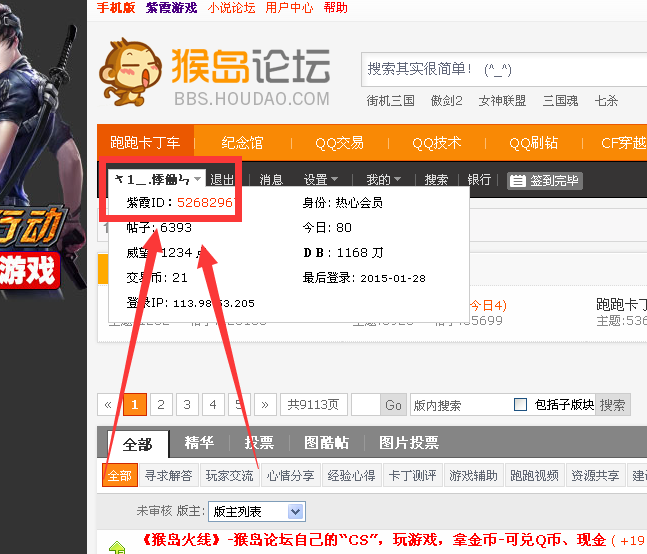This screenshot has width=647, height=554.
Task: Click 搜索 in the user bar
Action: pos(436,179)
